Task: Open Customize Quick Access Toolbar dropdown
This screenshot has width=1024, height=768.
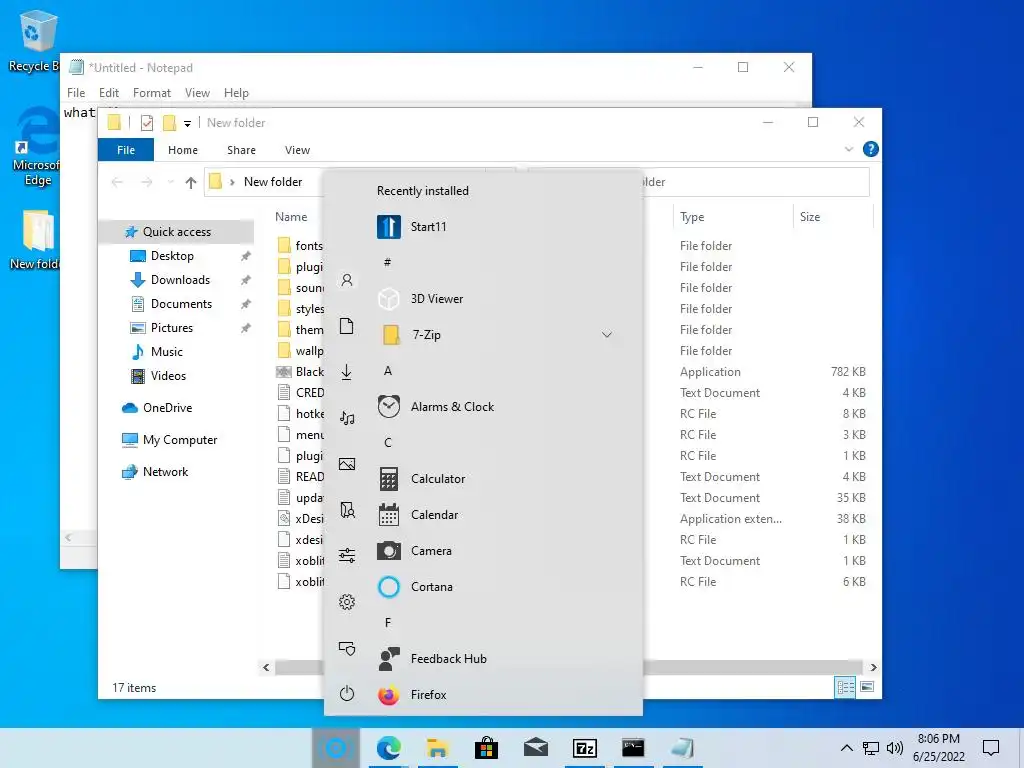Action: click(187, 123)
